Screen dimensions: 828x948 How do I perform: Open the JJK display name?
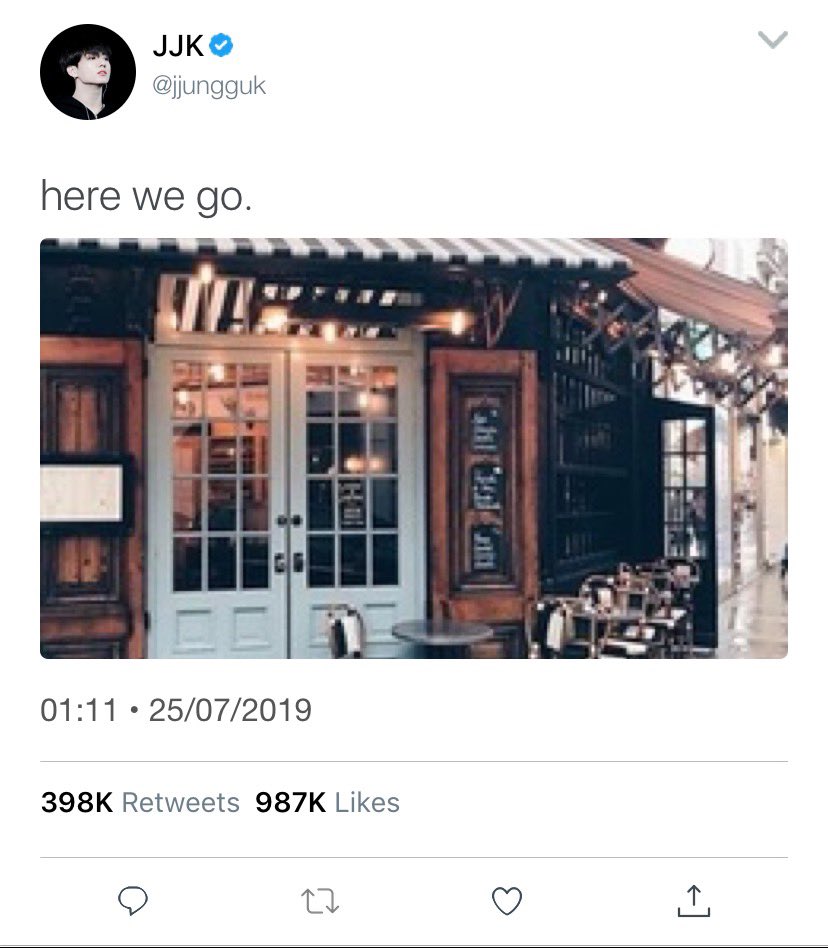178,46
